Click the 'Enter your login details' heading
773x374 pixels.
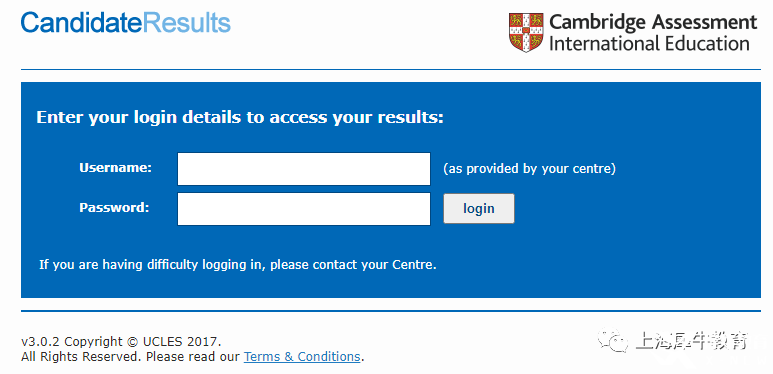(240, 118)
